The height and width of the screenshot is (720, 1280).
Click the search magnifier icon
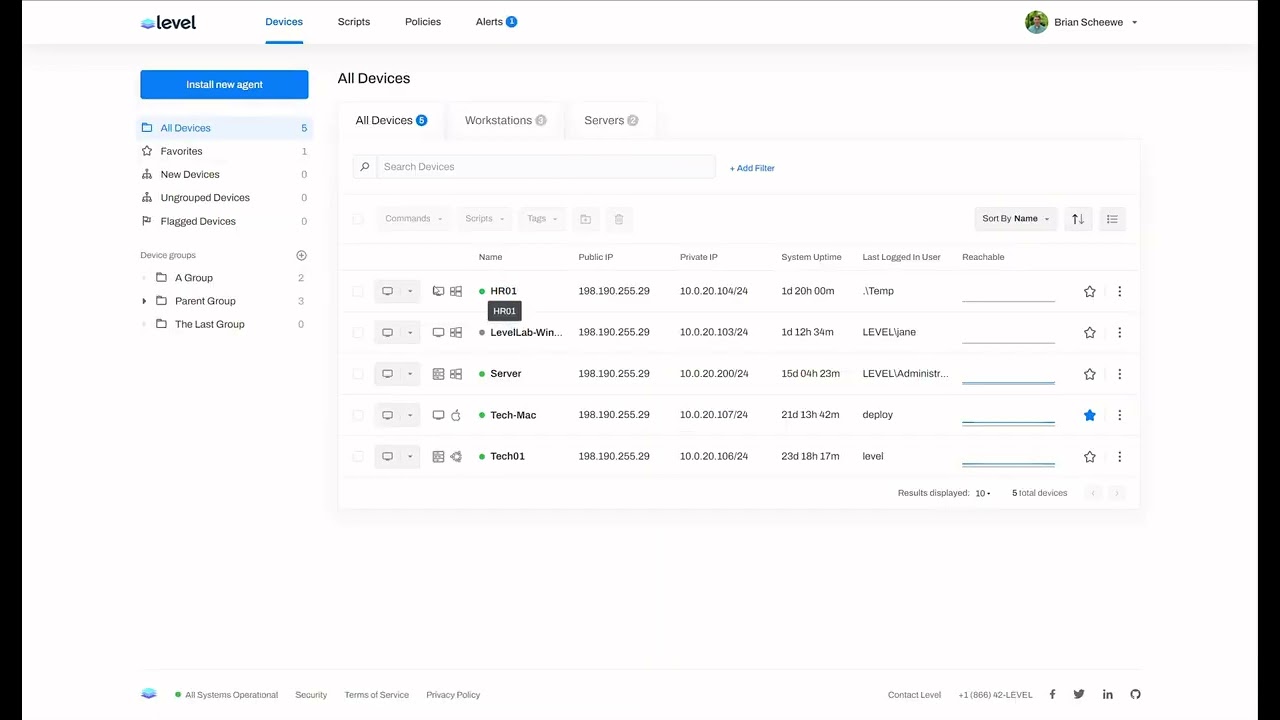[365, 167]
